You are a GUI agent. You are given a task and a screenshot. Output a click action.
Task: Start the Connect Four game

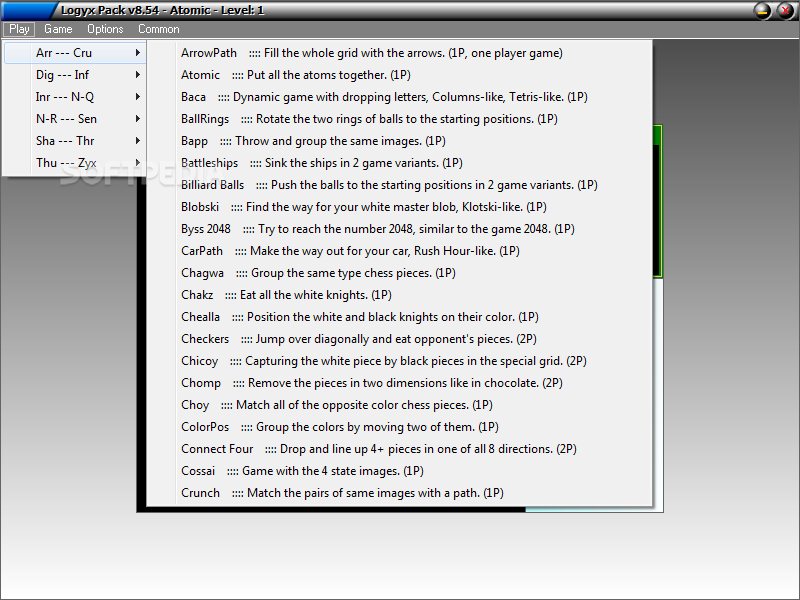click(x=399, y=449)
